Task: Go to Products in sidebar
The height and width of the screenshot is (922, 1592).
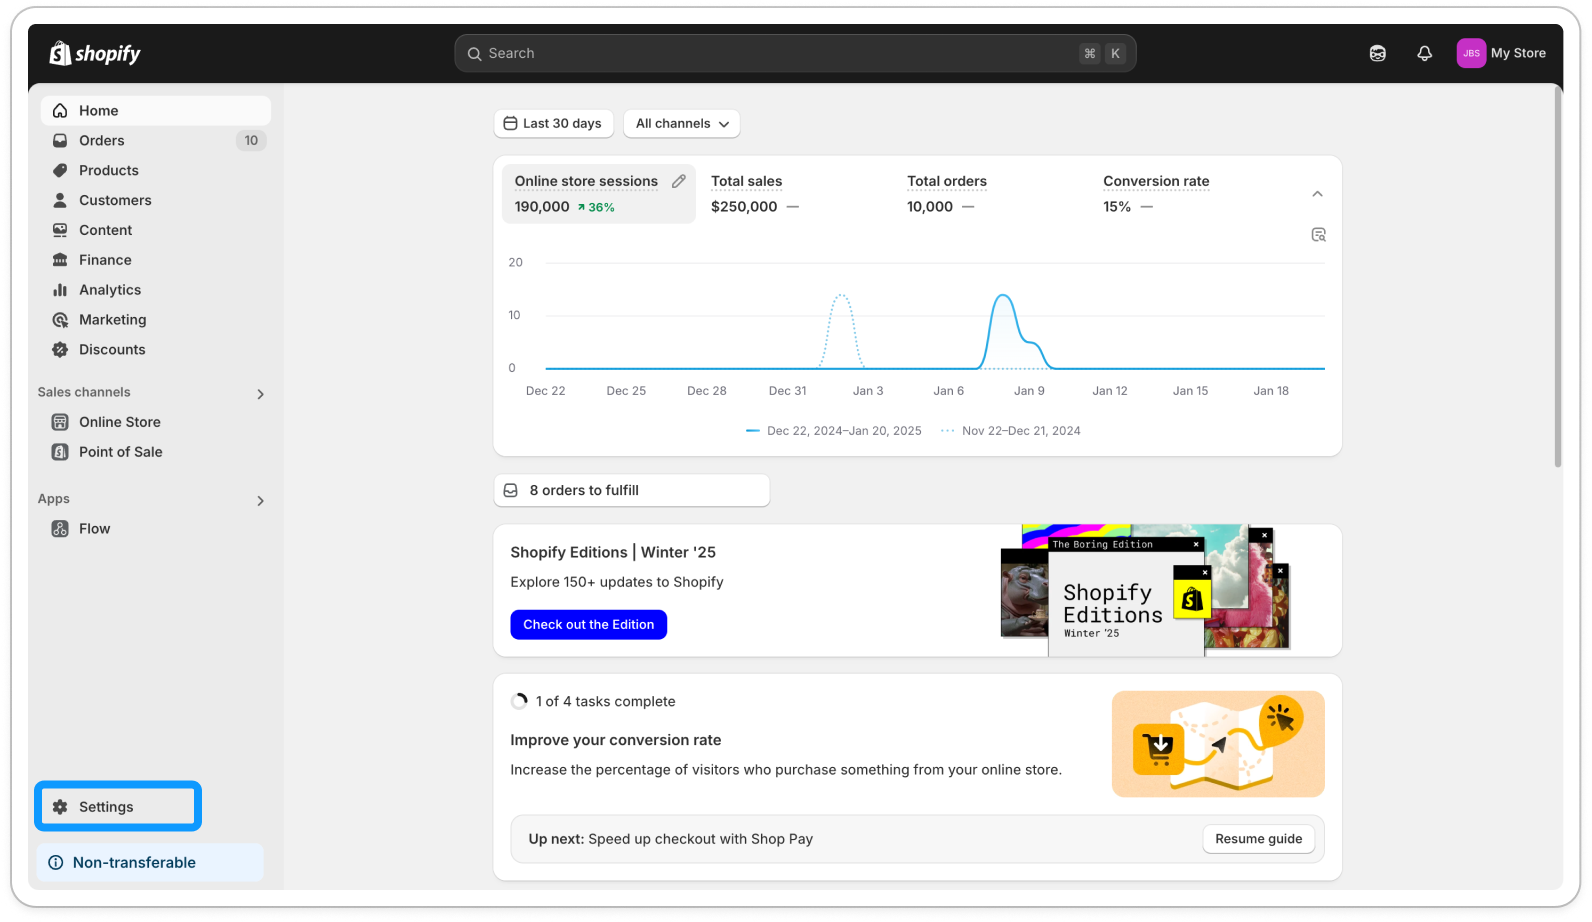Action: coord(156,171)
